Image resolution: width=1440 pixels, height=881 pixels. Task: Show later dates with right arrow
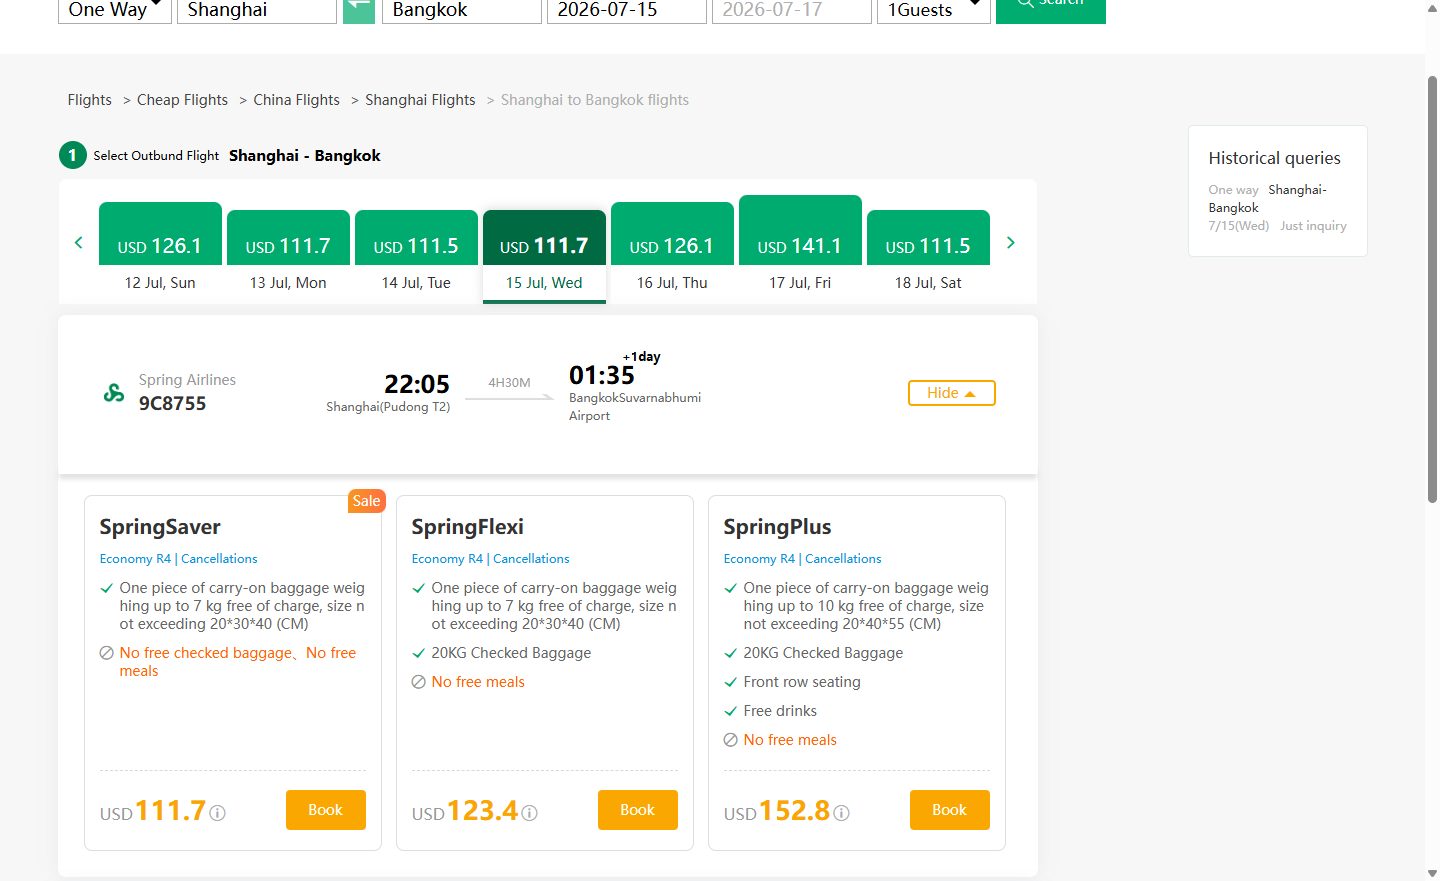click(1010, 242)
